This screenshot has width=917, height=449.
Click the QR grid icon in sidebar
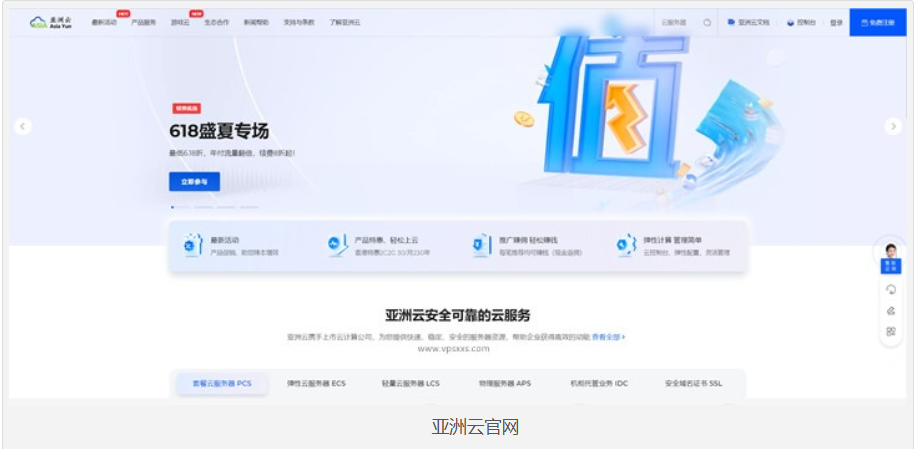[890, 331]
